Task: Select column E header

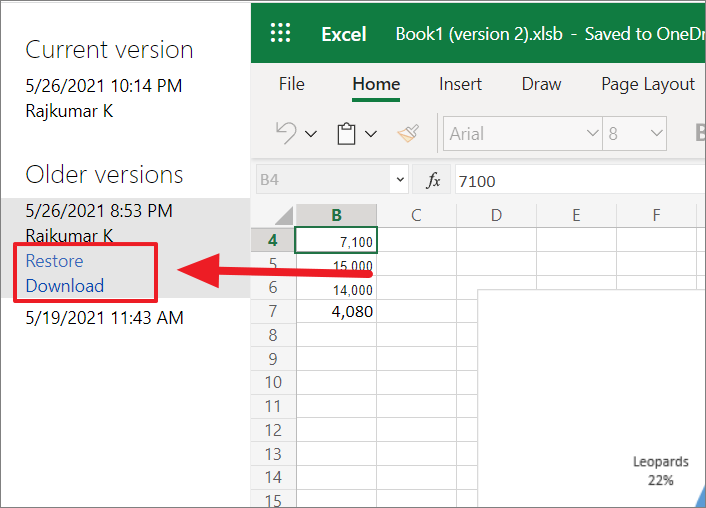Action: (576, 215)
